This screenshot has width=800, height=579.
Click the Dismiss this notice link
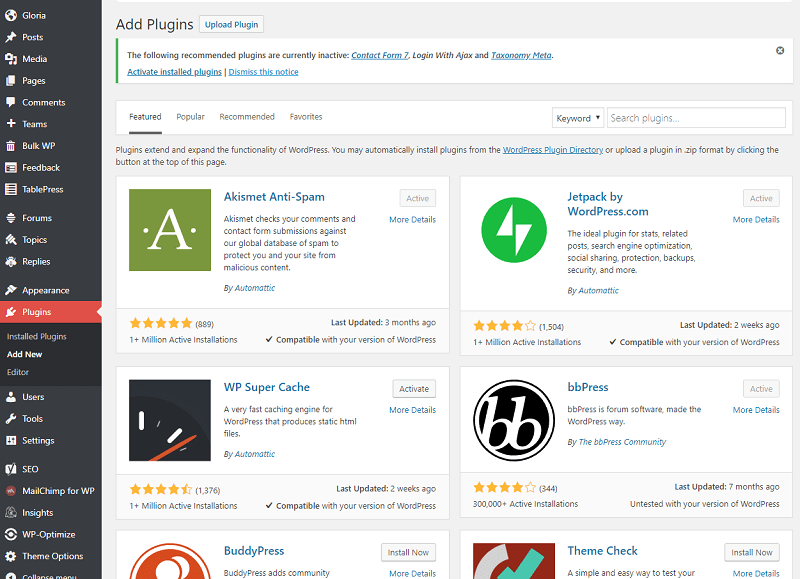click(x=263, y=72)
